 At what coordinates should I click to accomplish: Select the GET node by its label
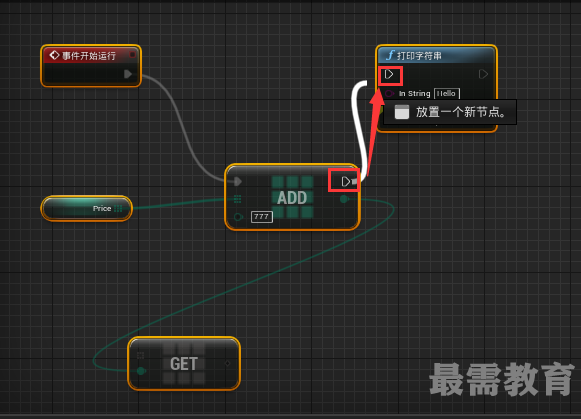[x=183, y=364]
